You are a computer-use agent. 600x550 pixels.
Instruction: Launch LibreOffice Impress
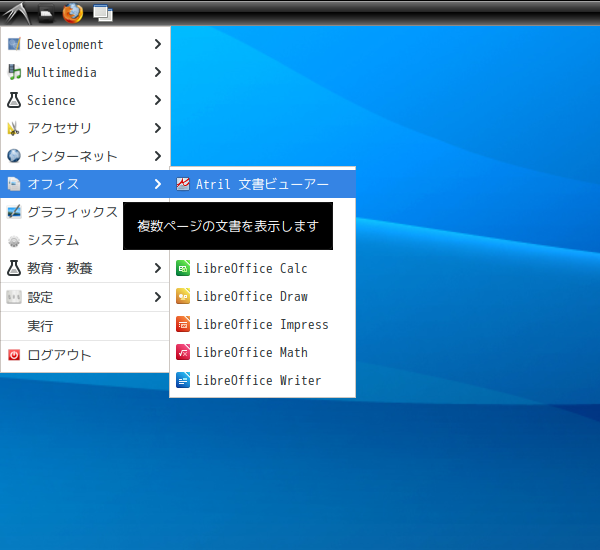[262, 325]
